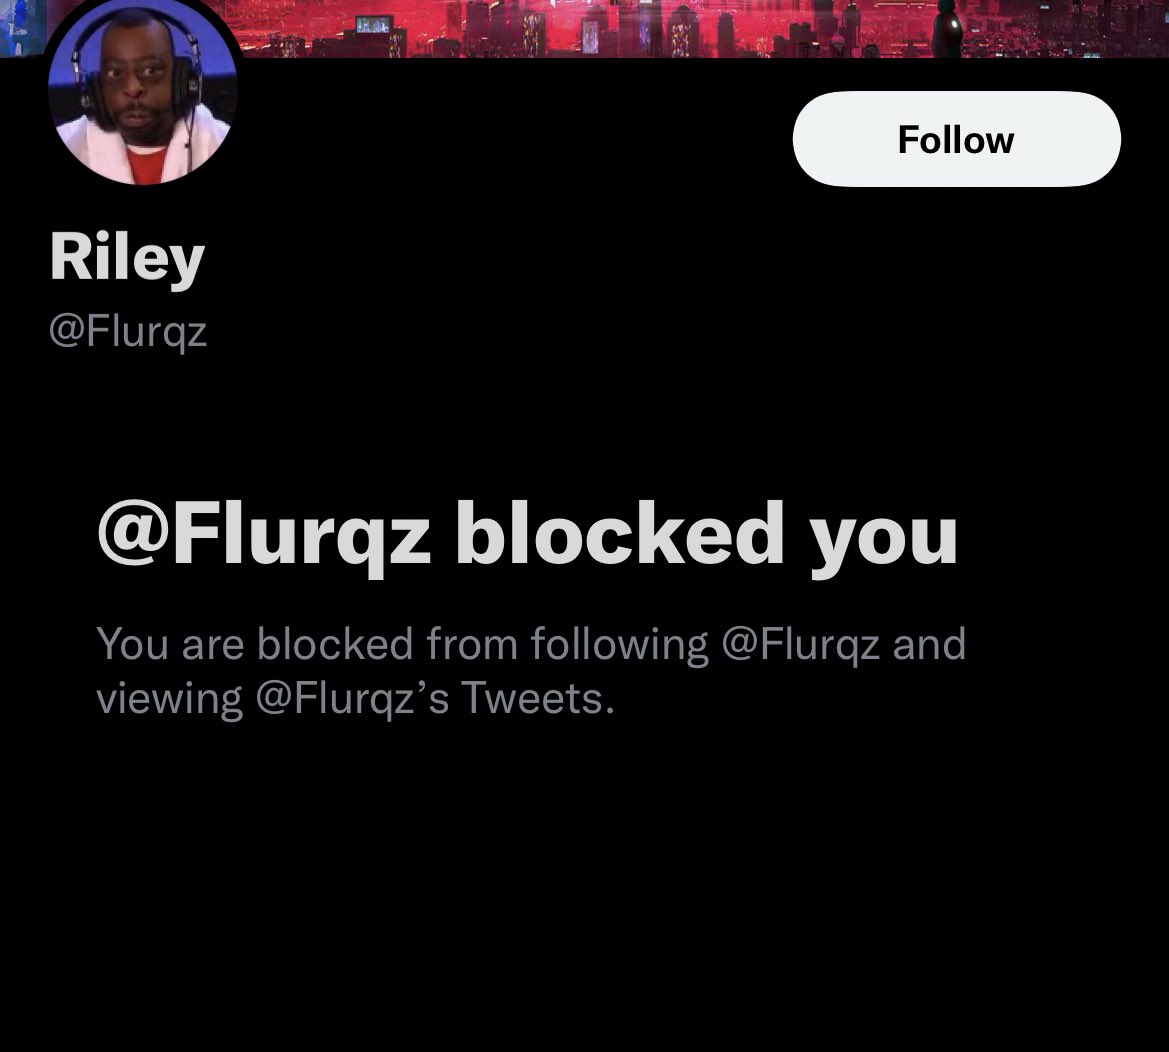Select the display name Riley

point(127,258)
